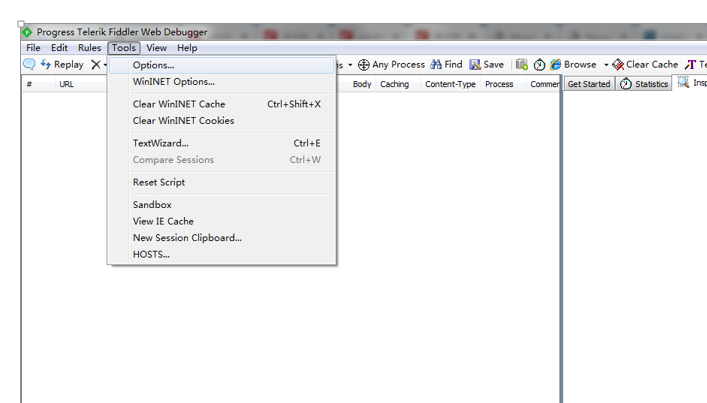The height and width of the screenshot is (403, 707).
Task: Click the comment speech bubble icon
Action: coord(29,64)
